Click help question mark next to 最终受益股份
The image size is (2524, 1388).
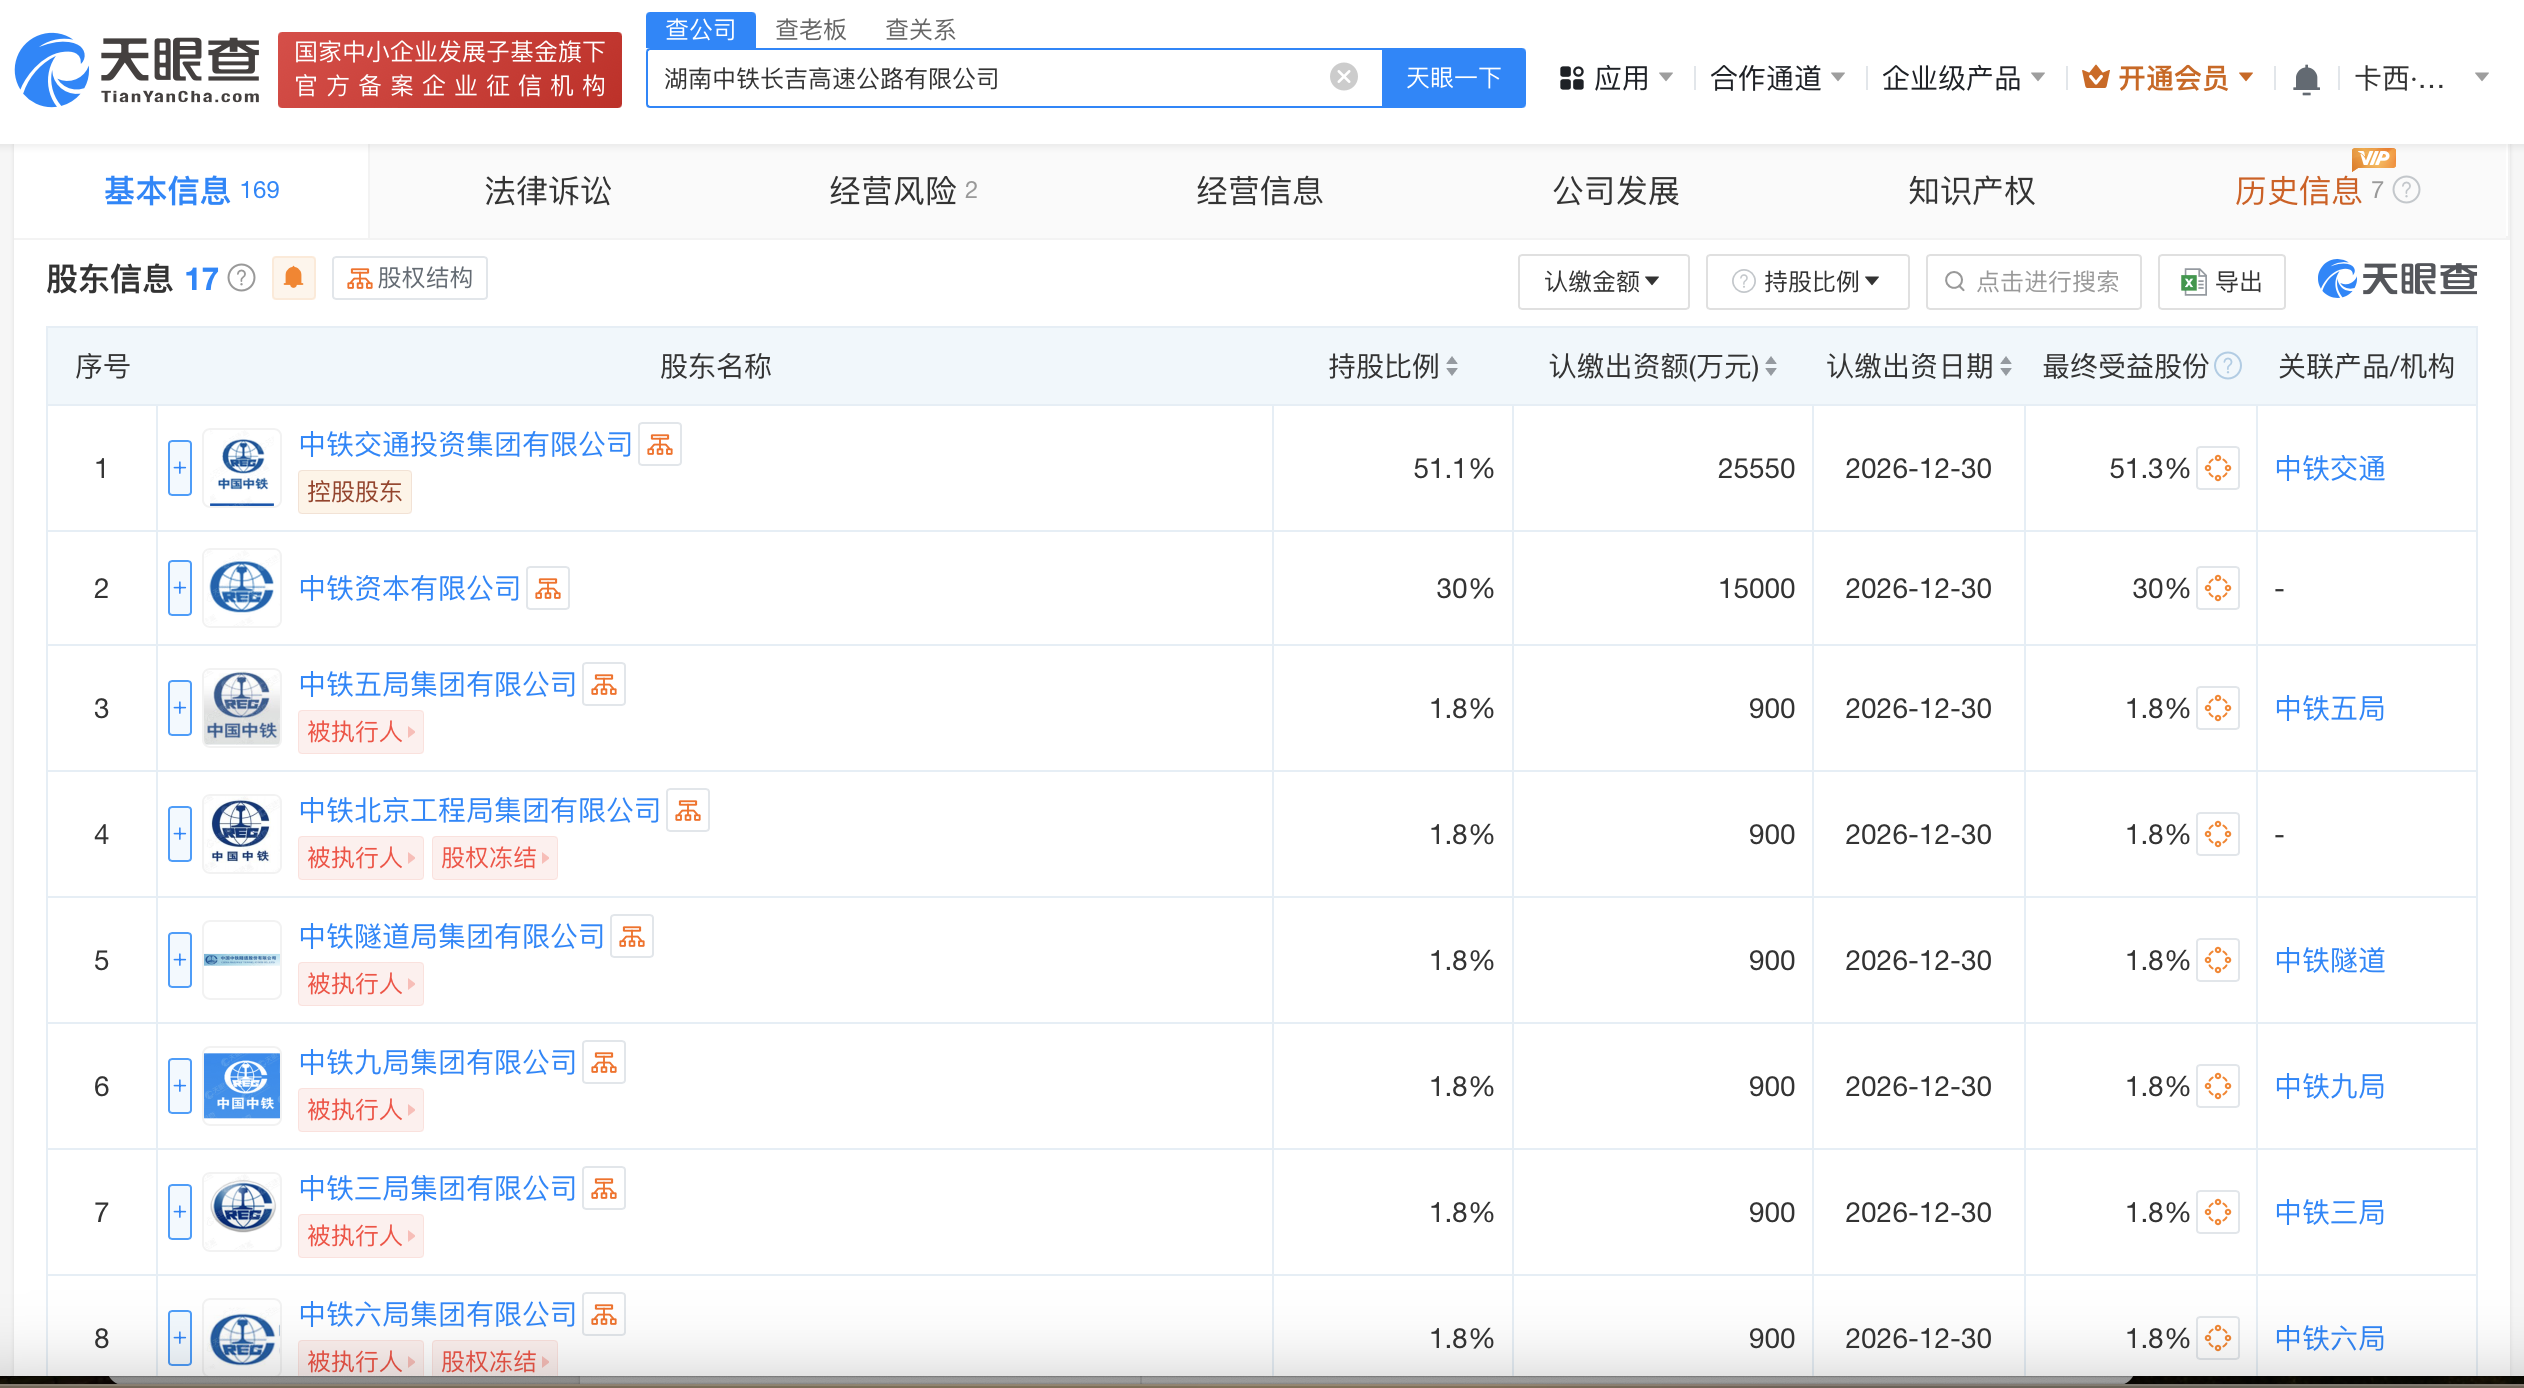(2228, 367)
